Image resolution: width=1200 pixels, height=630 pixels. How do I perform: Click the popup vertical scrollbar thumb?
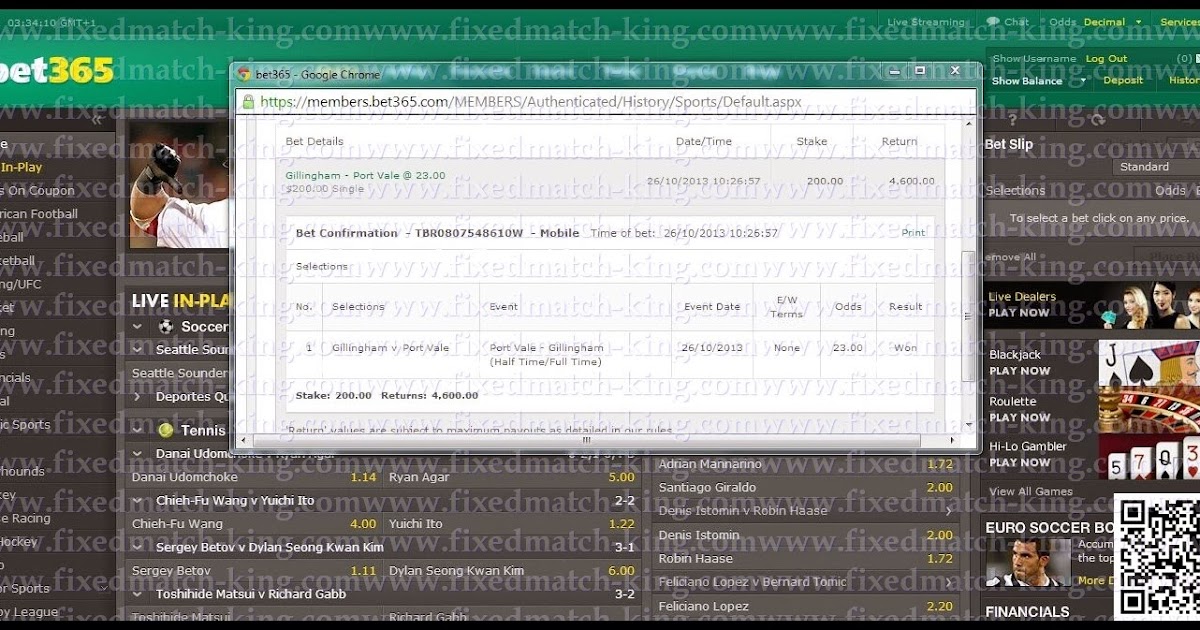point(967,316)
